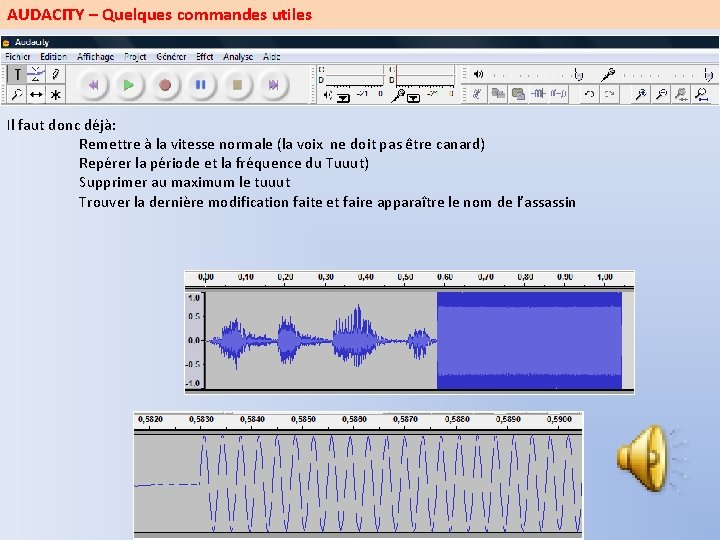
Task: Select the Draw pencil tool
Action: [x=55, y=74]
